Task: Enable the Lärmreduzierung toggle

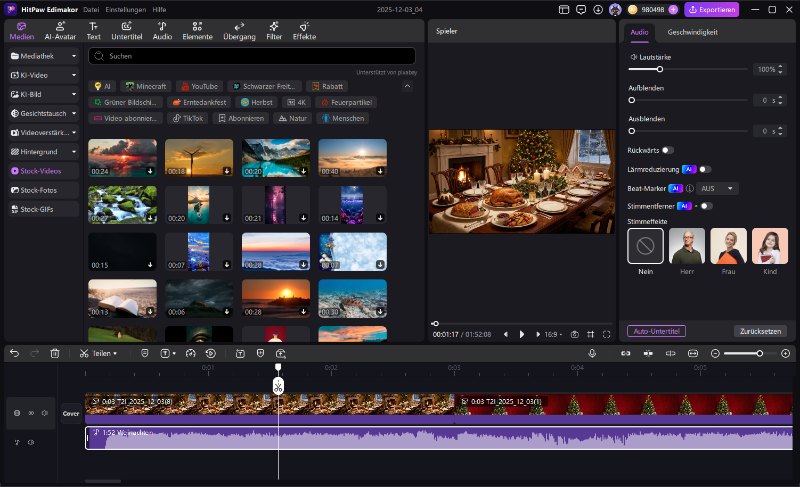Action: pos(705,169)
